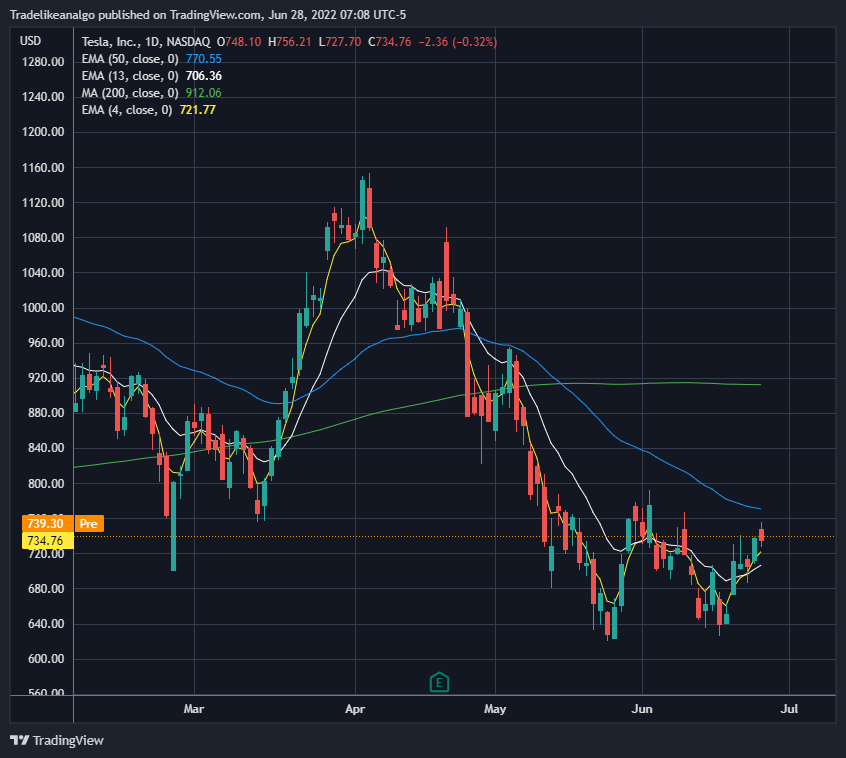Click the 1160.00 price axis label
846x758 pixels.
coord(43,168)
